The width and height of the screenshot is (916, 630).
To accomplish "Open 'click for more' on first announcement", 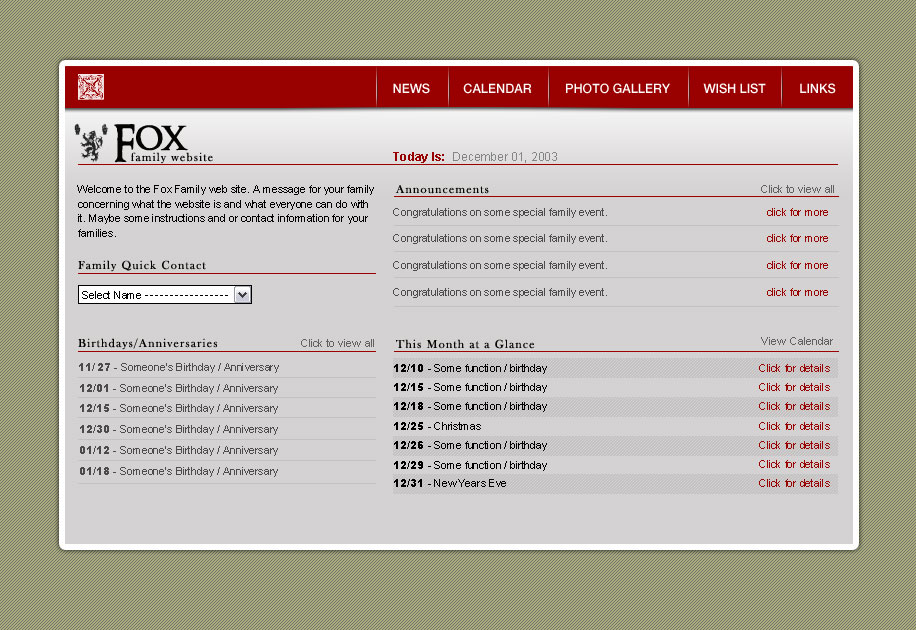I will [x=797, y=212].
